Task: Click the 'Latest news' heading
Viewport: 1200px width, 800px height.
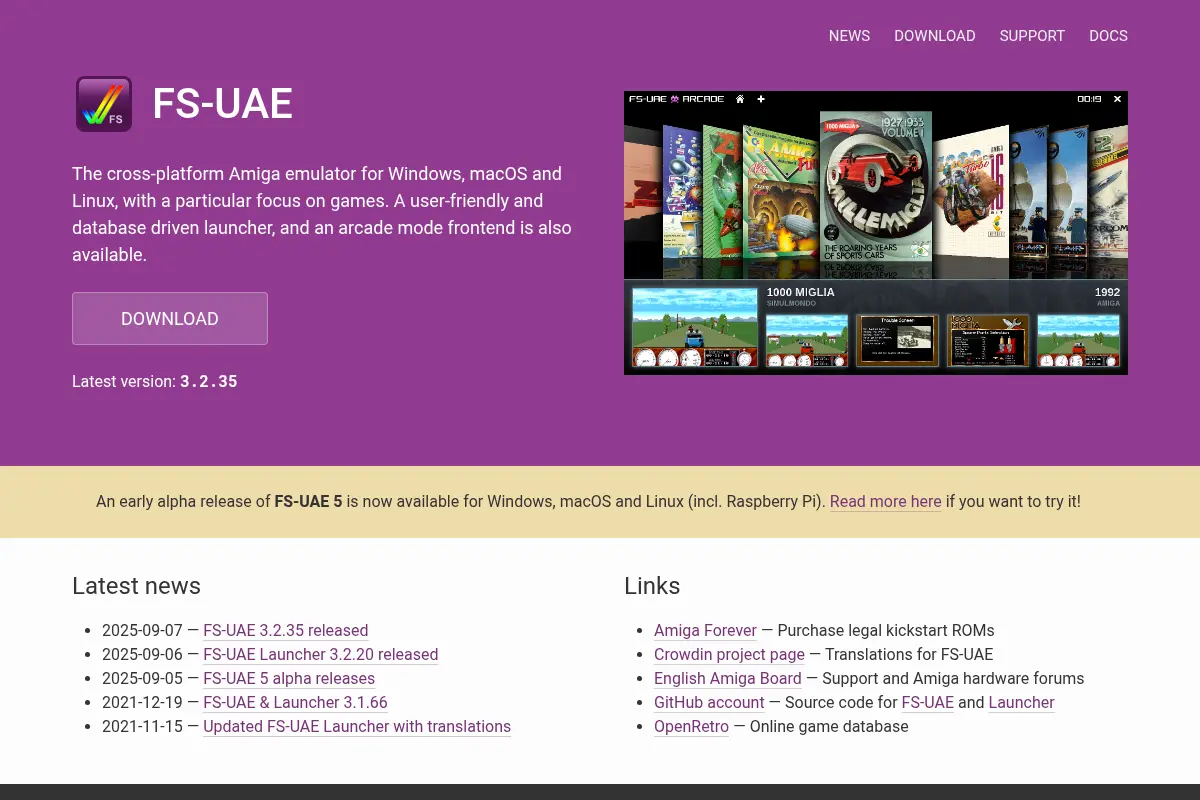Action: (136, 586)
